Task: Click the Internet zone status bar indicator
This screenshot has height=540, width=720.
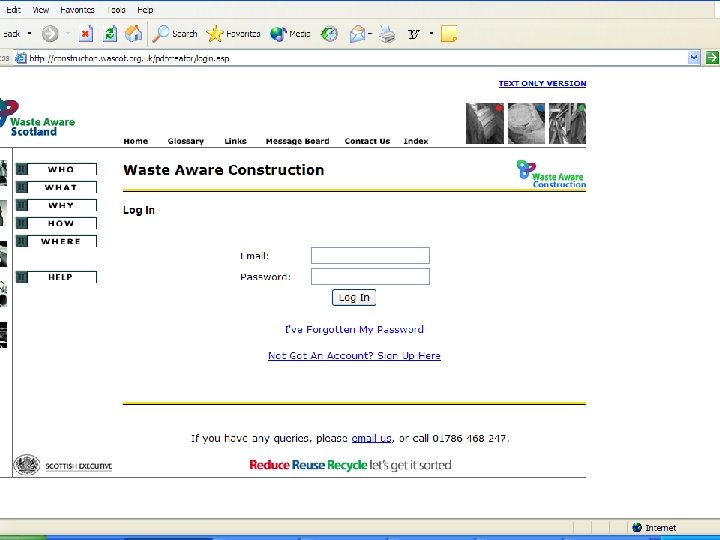Action: pyautogui.click(x=654, y=528)
